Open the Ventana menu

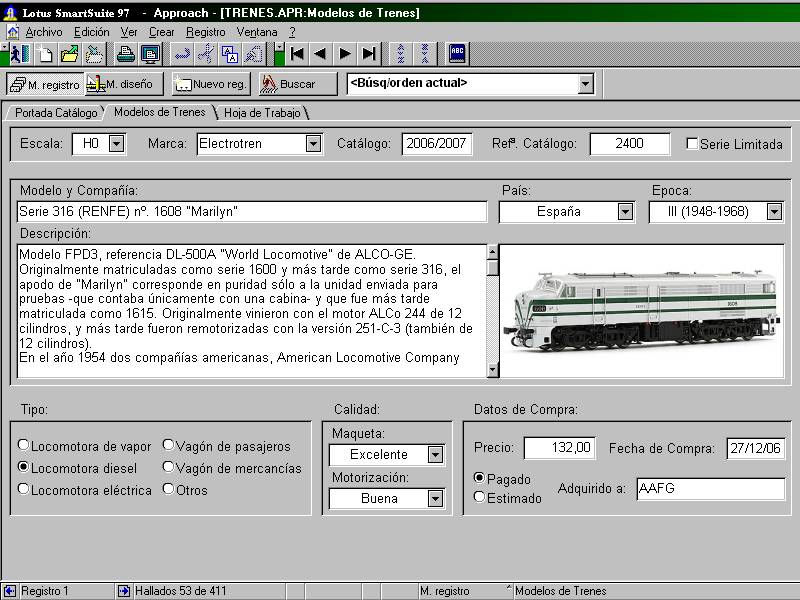257,32
